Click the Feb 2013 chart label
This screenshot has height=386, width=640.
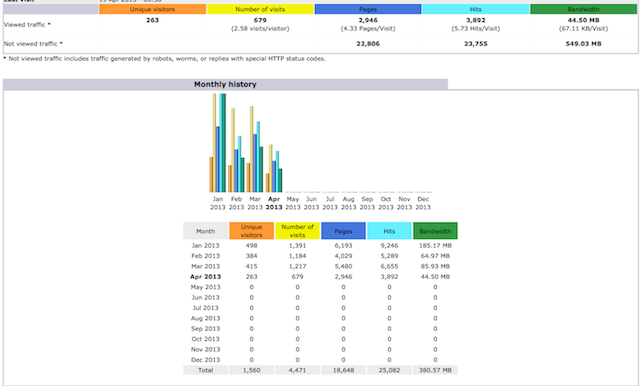pos(236,203)
